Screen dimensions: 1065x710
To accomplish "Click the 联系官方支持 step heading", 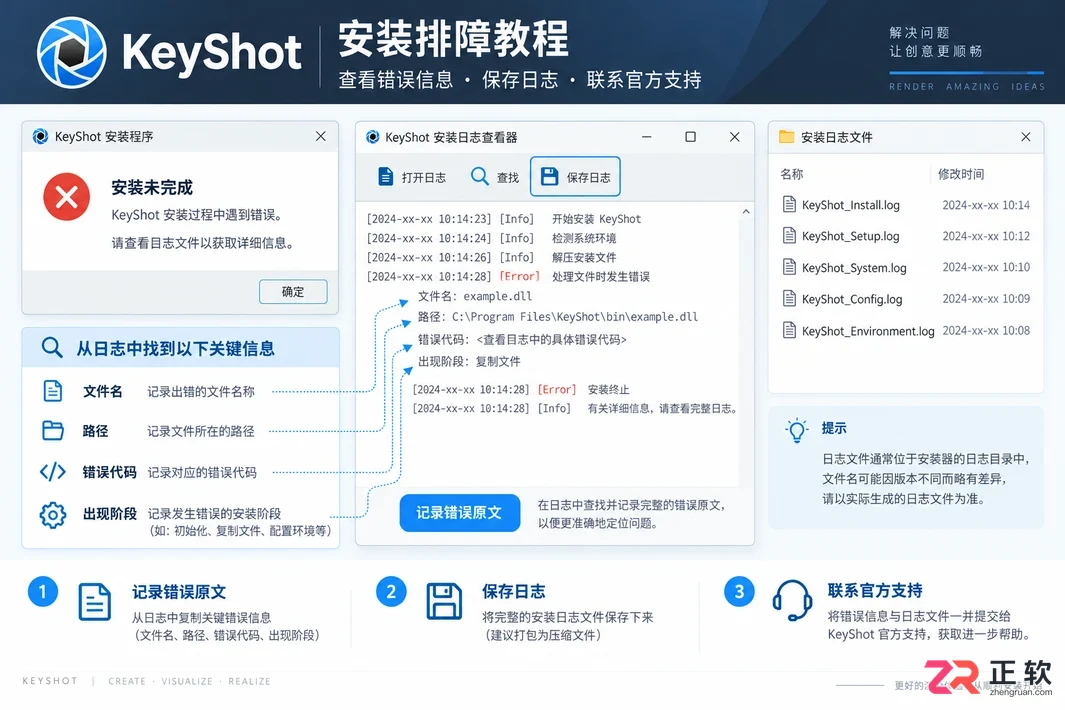I will (x=875, y=590).
